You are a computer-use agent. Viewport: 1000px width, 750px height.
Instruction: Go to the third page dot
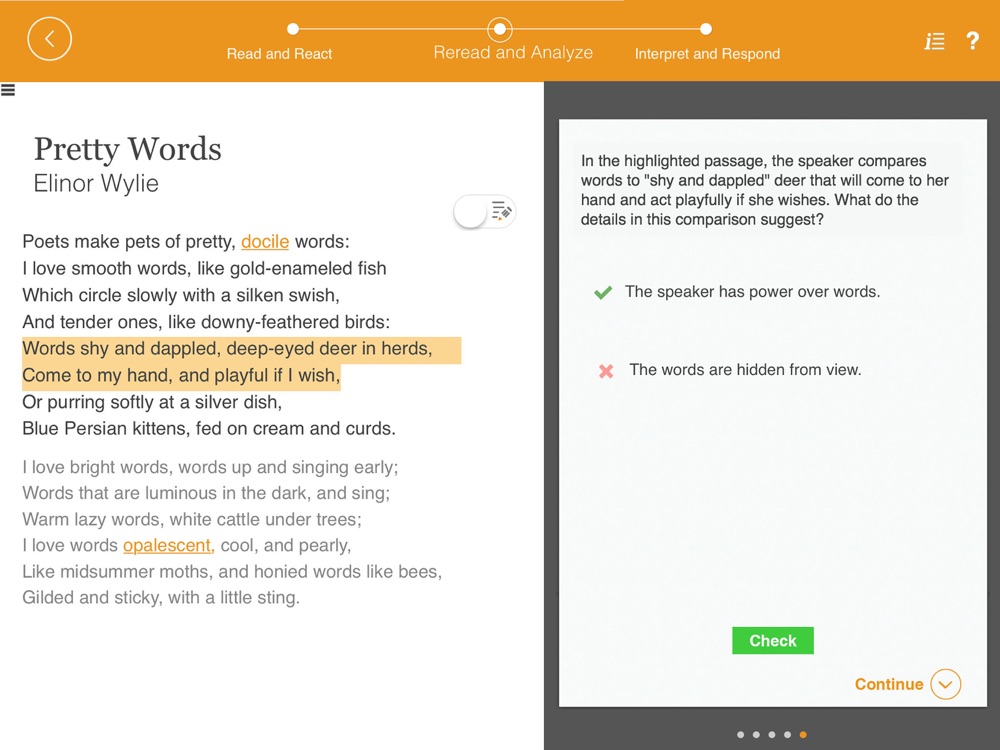772,735
